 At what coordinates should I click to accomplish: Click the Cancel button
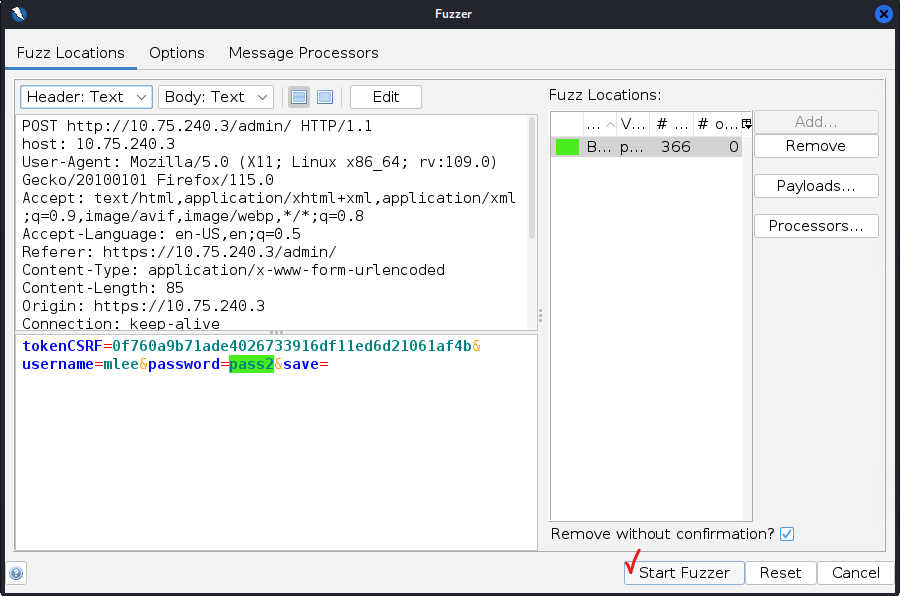855,573
